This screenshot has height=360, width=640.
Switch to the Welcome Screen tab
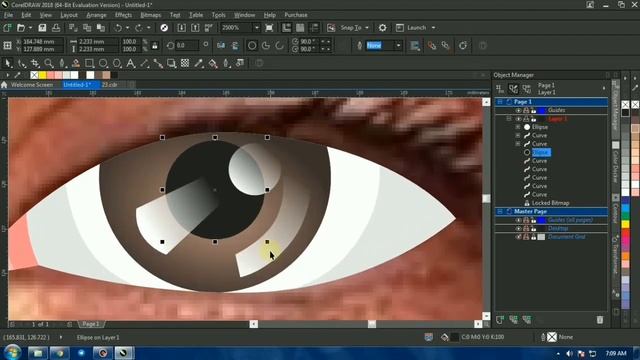click(32, 85)
